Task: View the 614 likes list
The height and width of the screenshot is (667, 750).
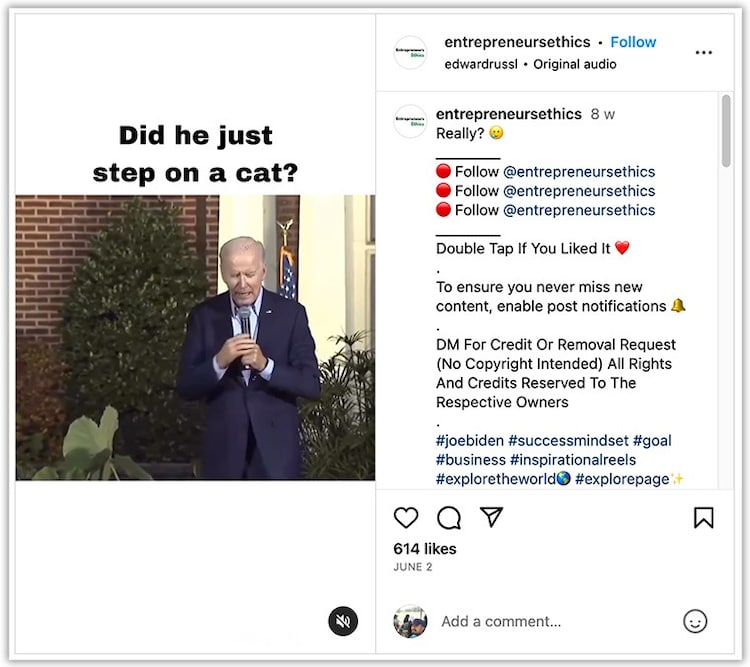Action: 425,548
